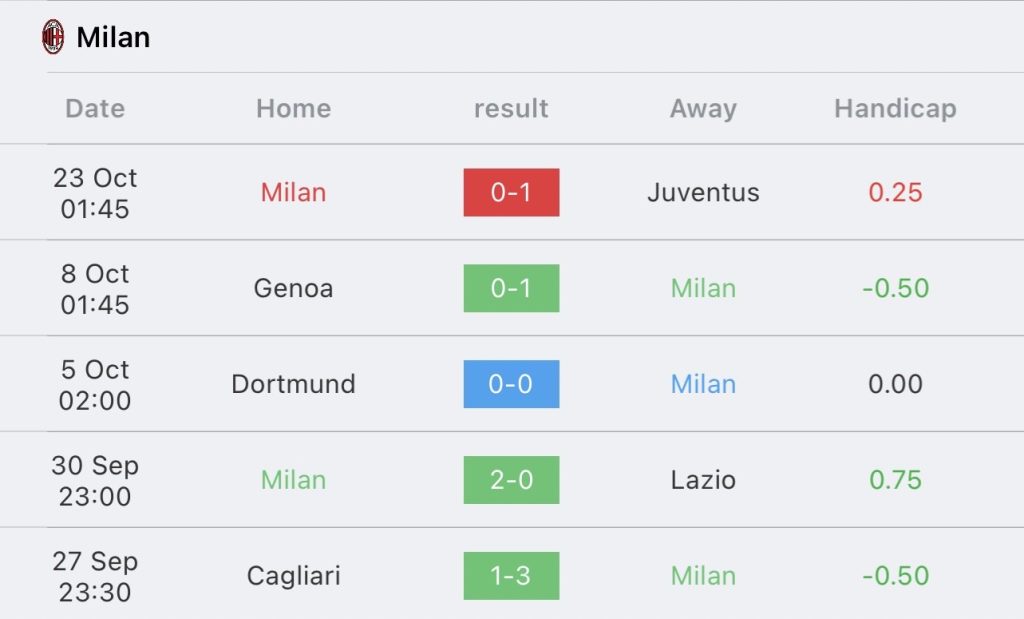Click the Handicap column header

[895, 109]
